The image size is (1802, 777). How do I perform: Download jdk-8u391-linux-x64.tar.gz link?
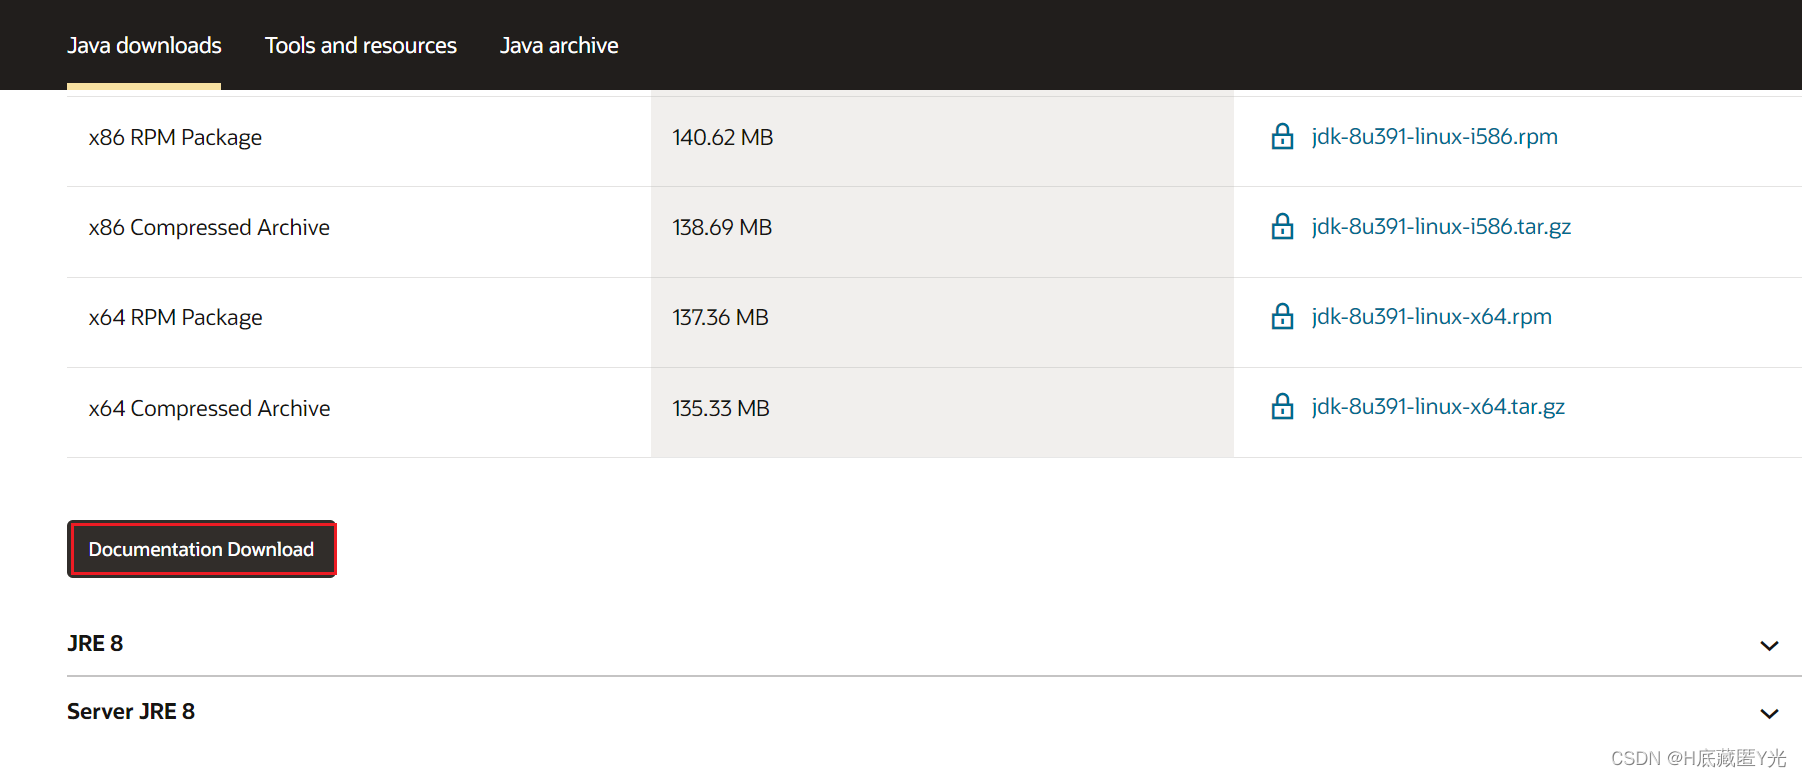coord(1438,406)
